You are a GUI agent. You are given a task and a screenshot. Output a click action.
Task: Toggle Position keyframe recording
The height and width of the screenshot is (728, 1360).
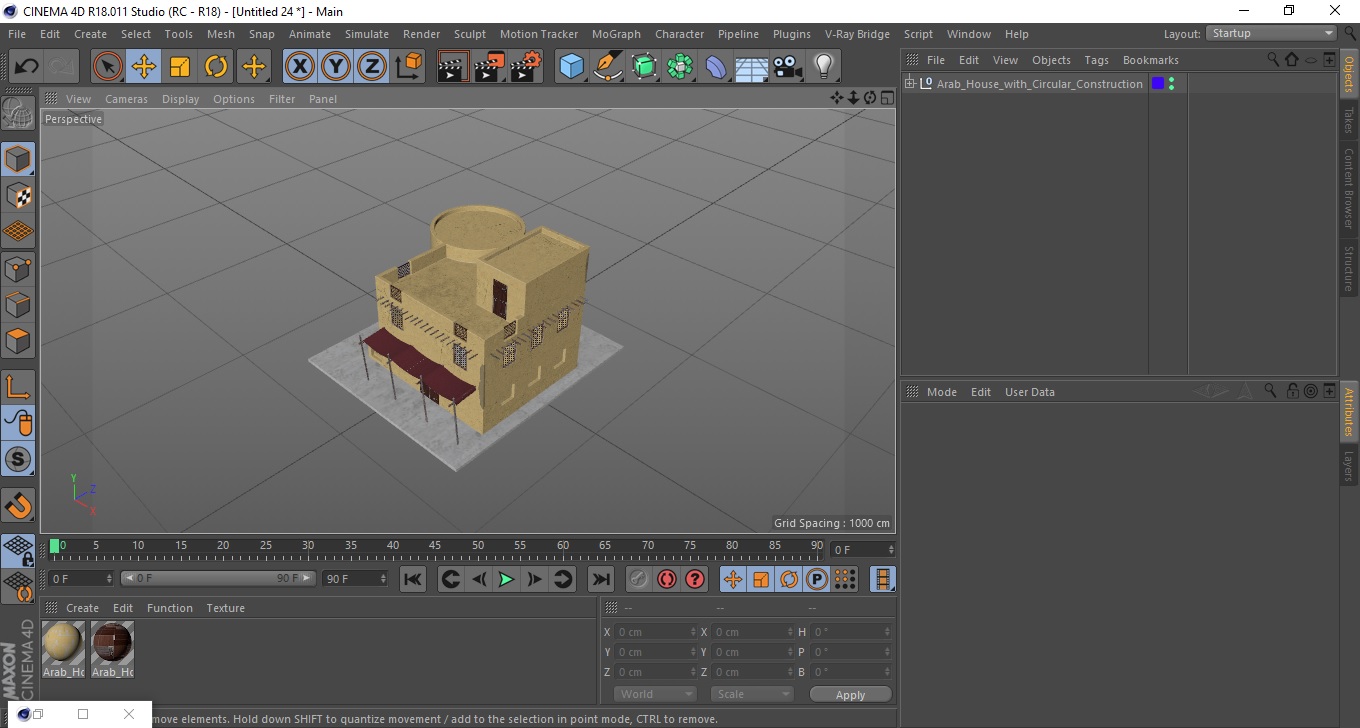(x=733, y=579)
